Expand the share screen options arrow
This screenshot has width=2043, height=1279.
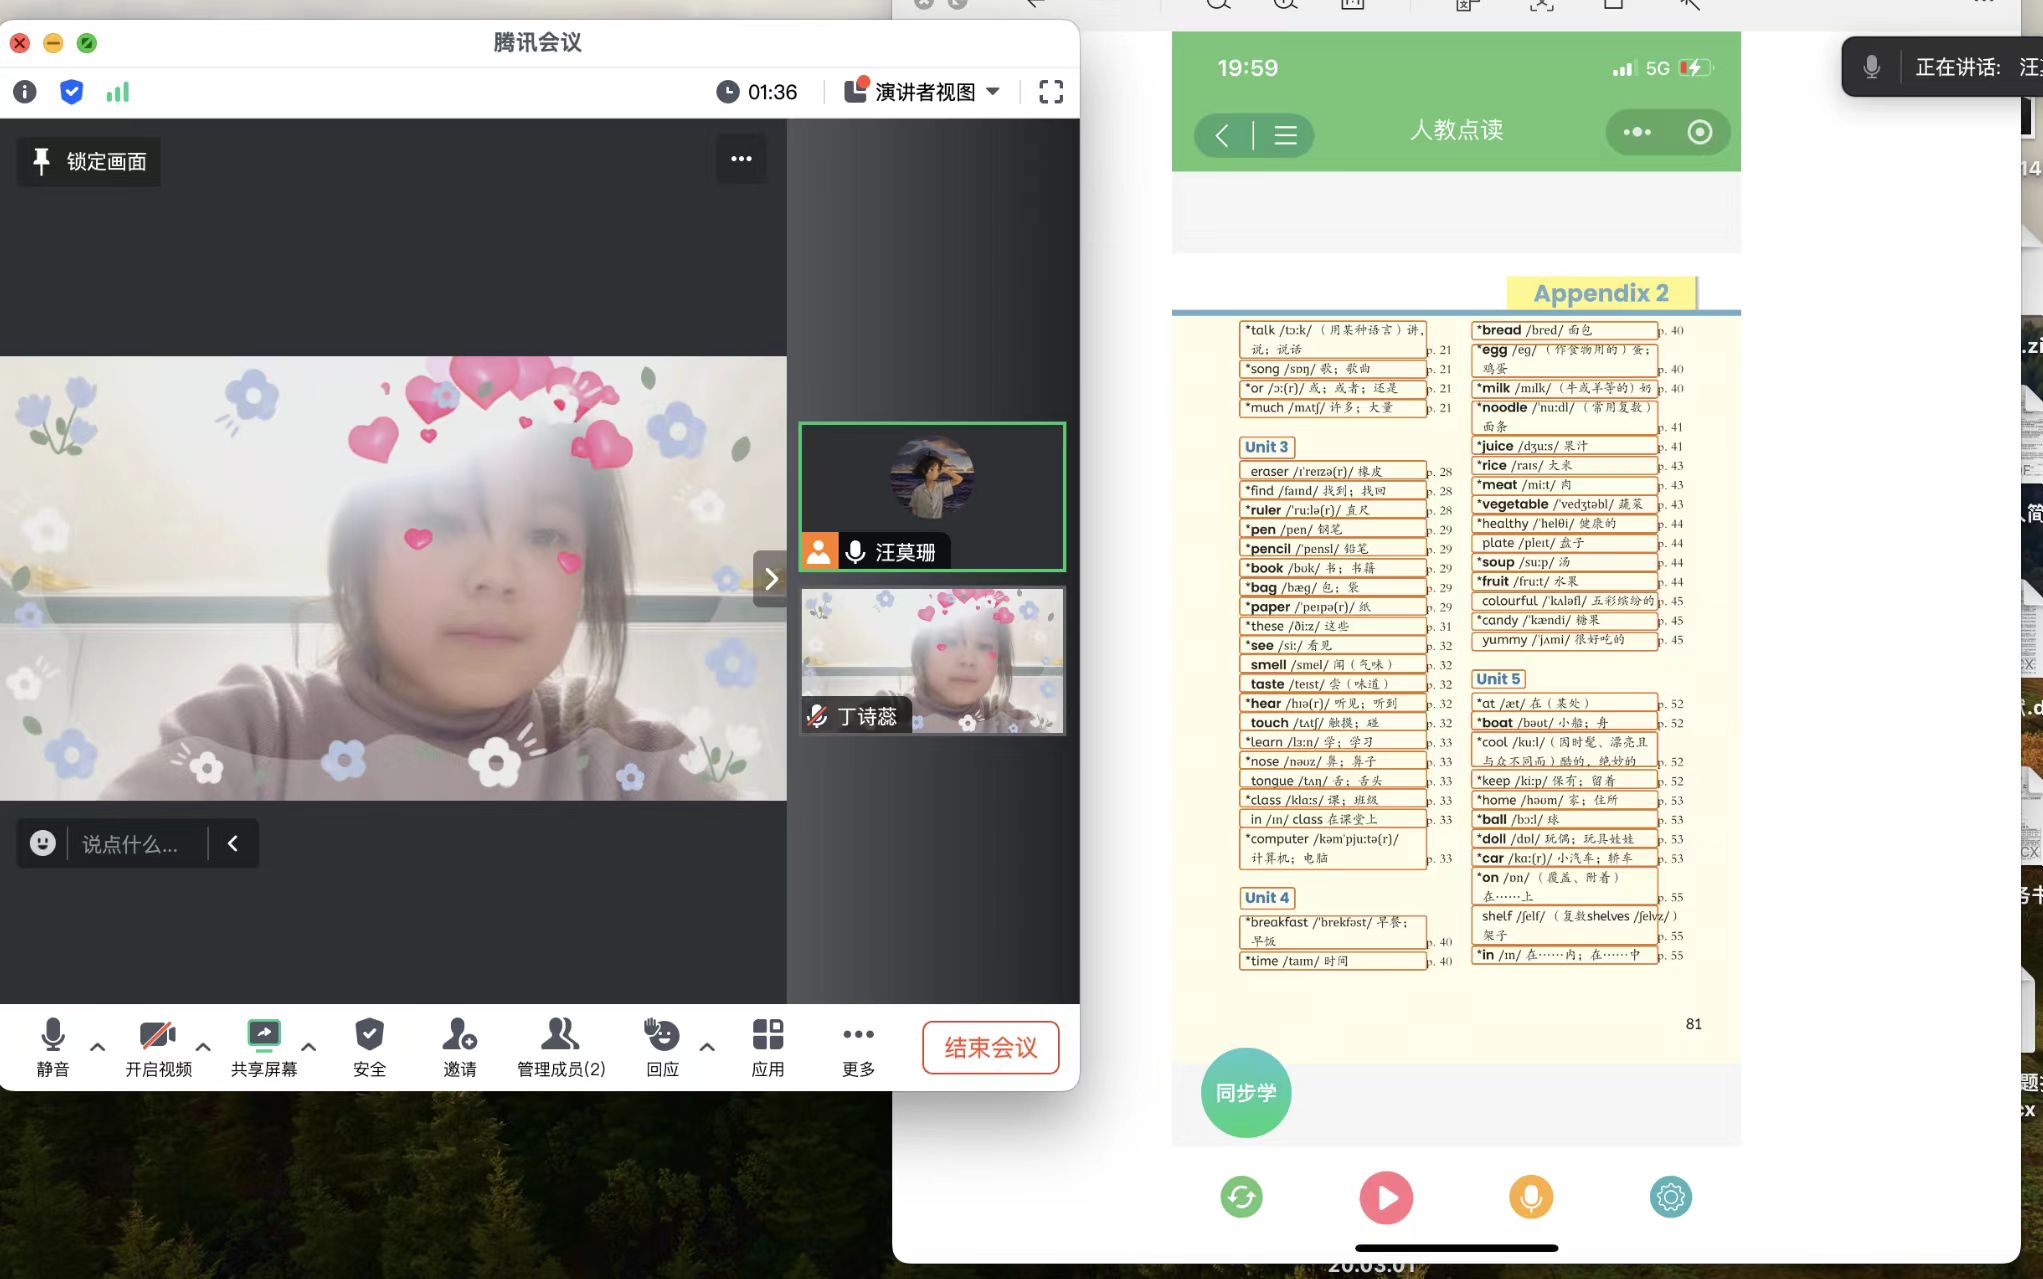pos(309,1047)
